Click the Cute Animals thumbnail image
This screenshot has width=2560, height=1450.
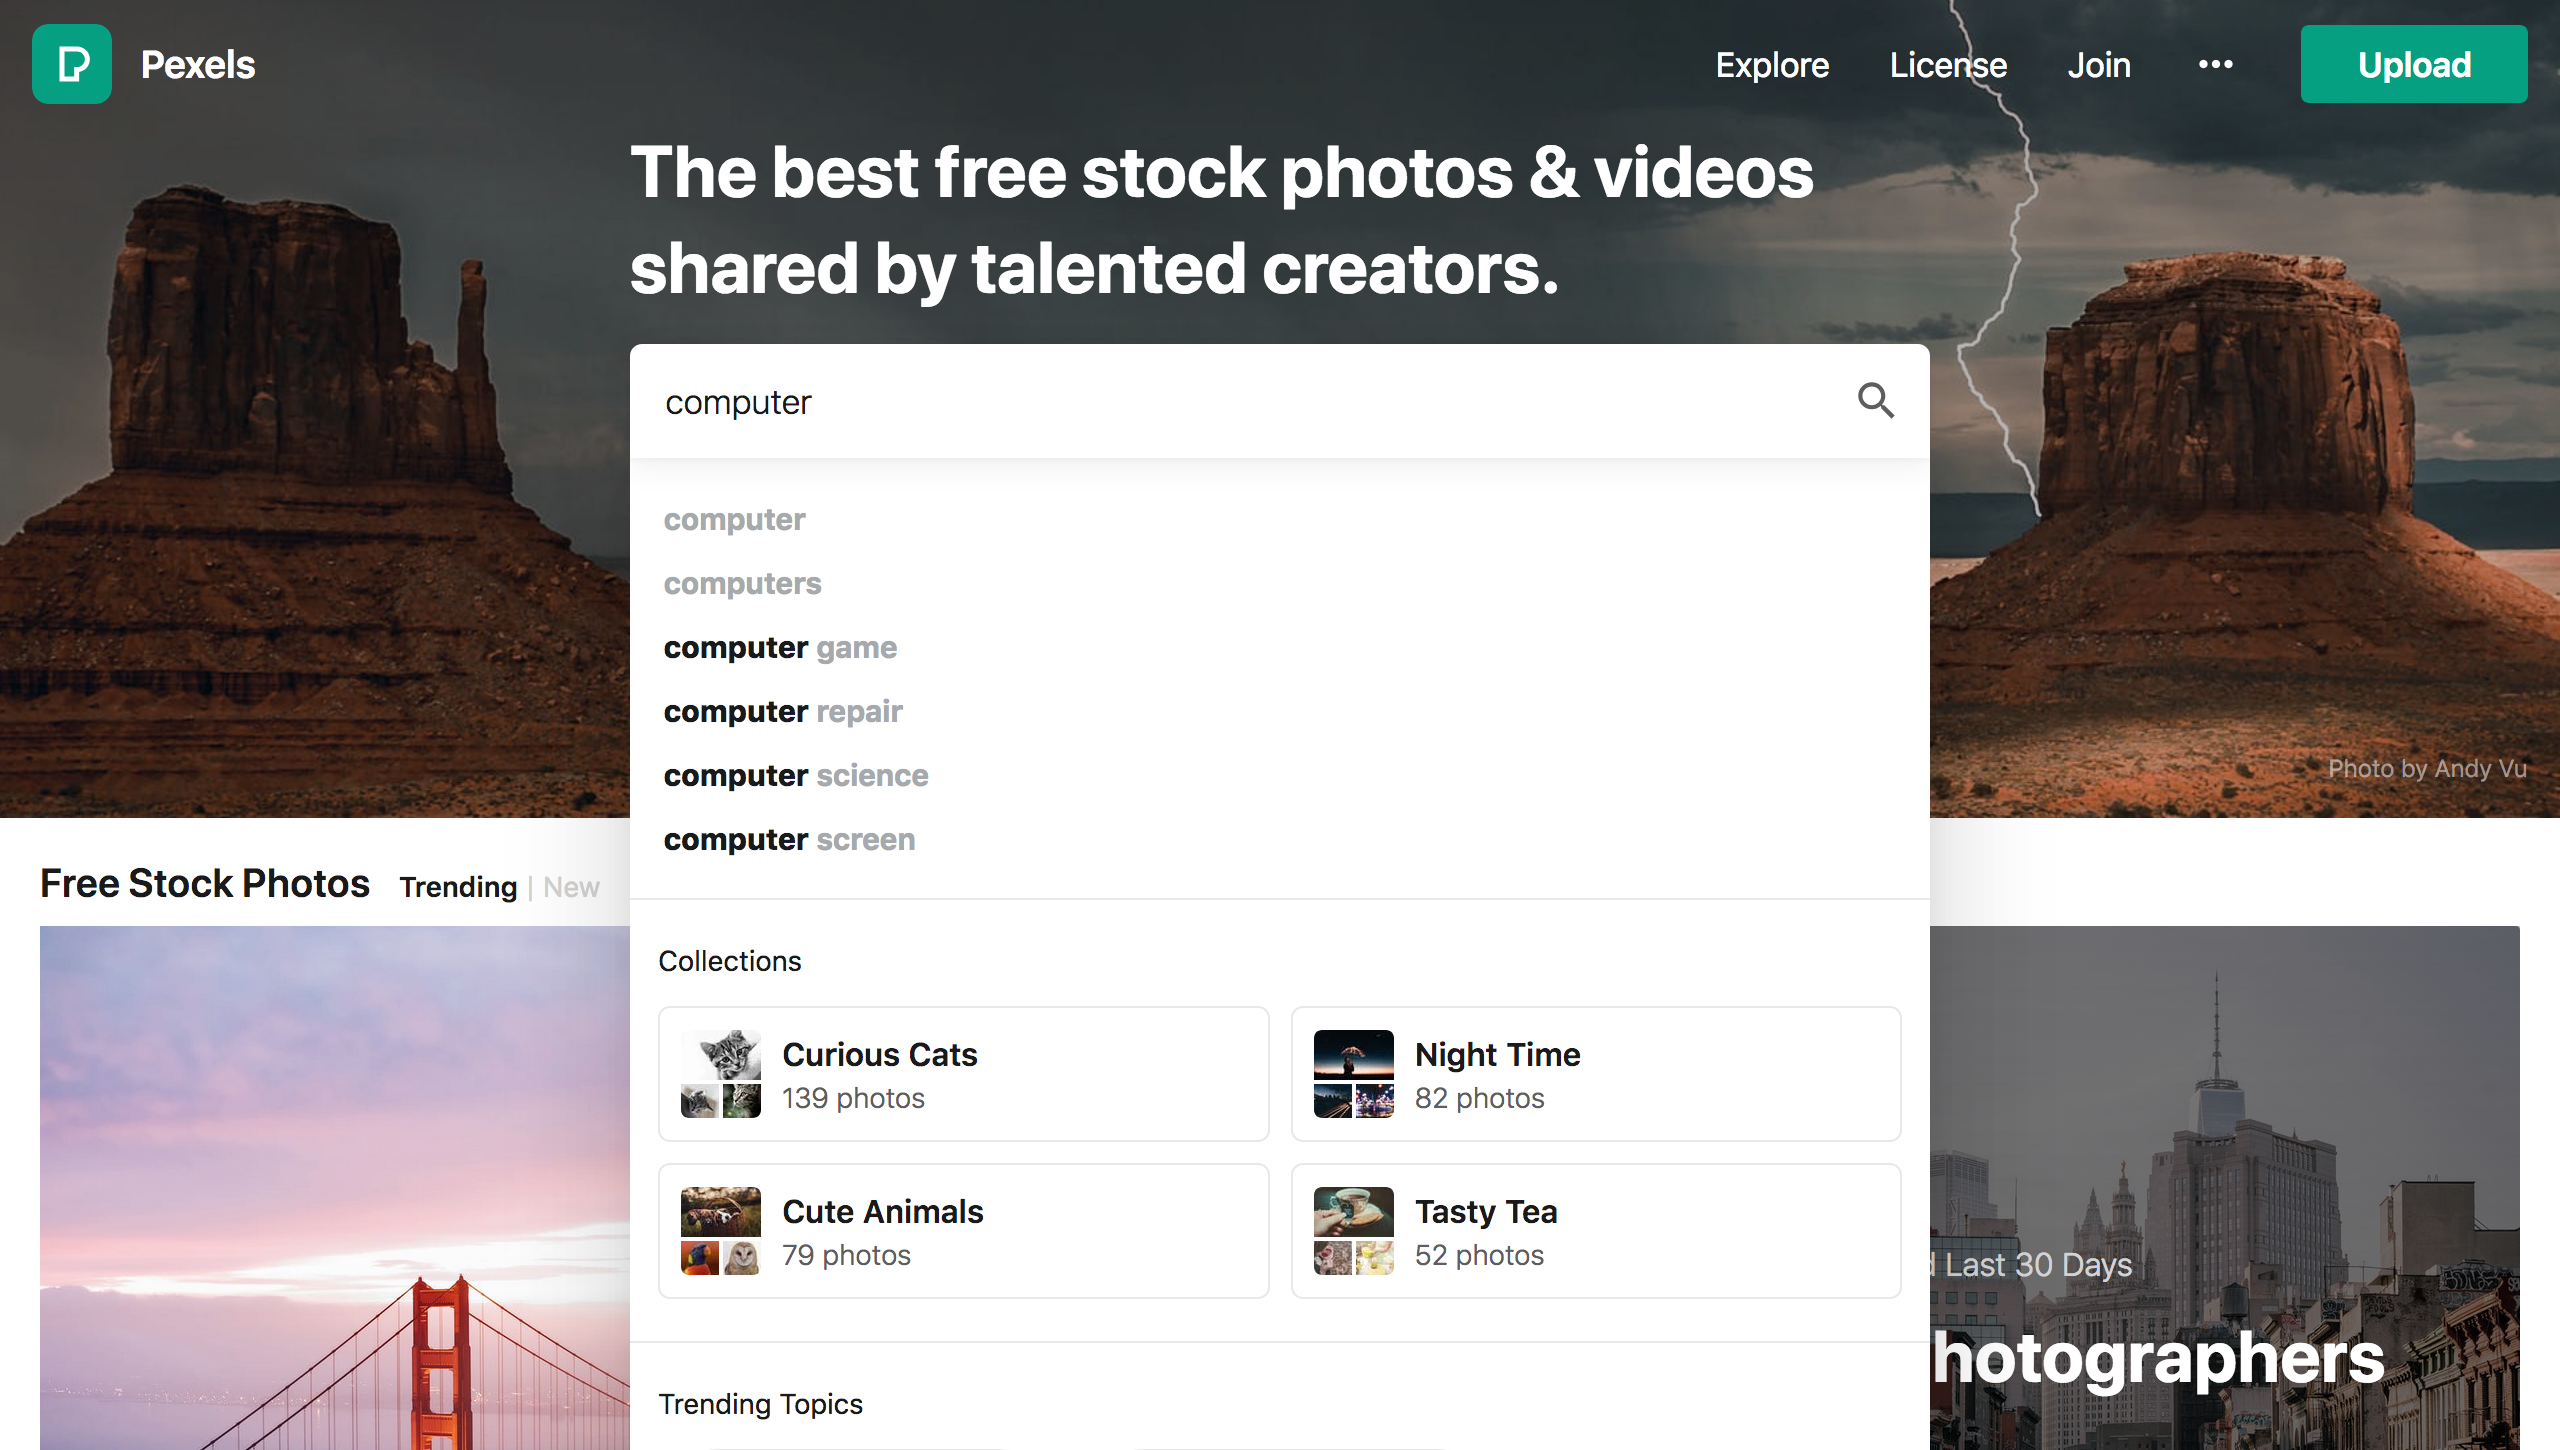pos(721,1231)
